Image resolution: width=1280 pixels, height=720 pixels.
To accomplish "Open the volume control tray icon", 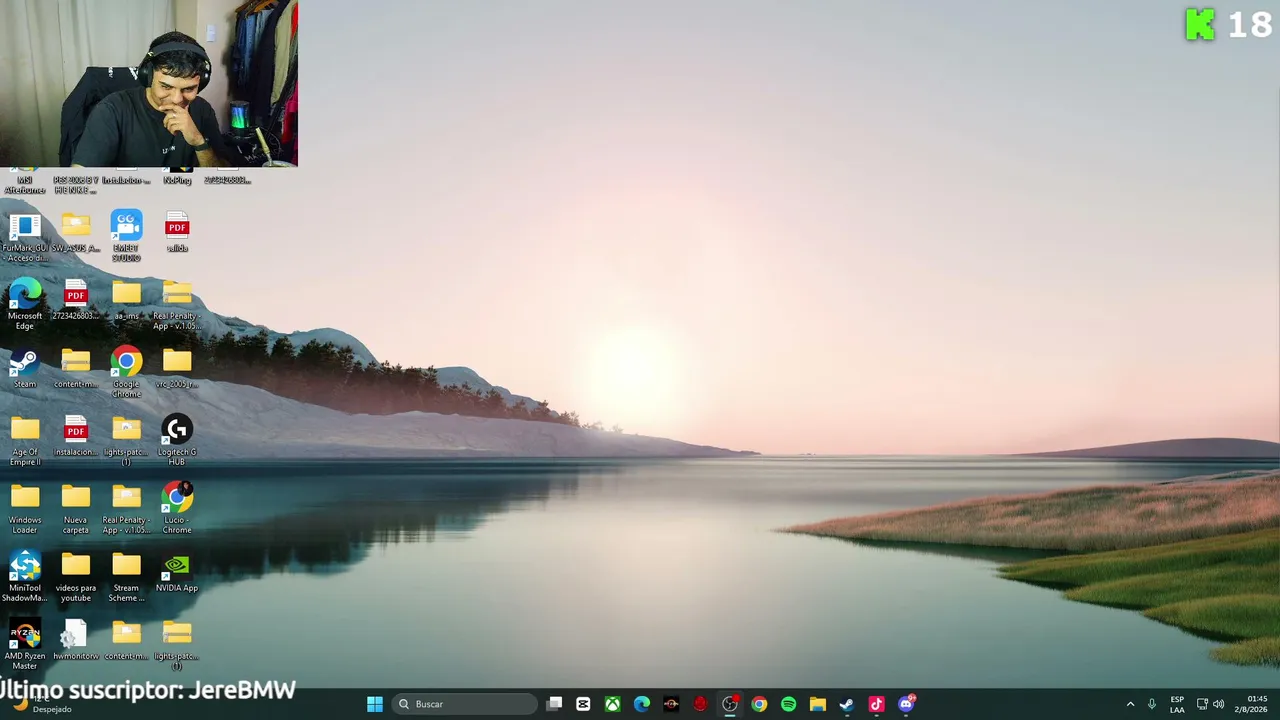I will 1219,704.
